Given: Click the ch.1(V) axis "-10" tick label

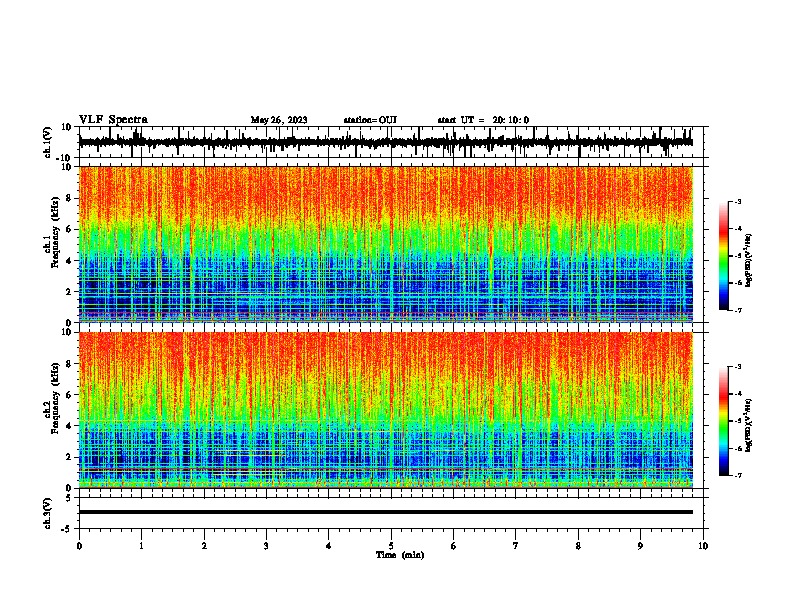Looking at the screenshot, I should point(65,158).
